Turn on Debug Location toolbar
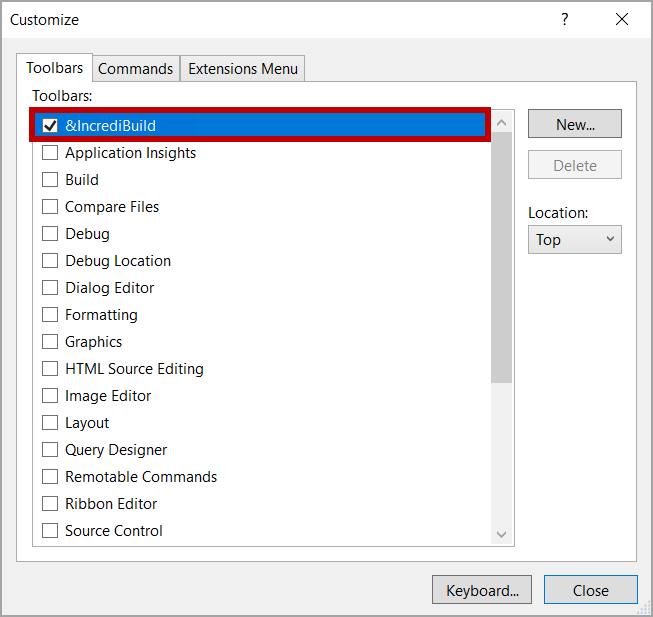The height and width of the screenshot is (617, 653). [50, 261]
